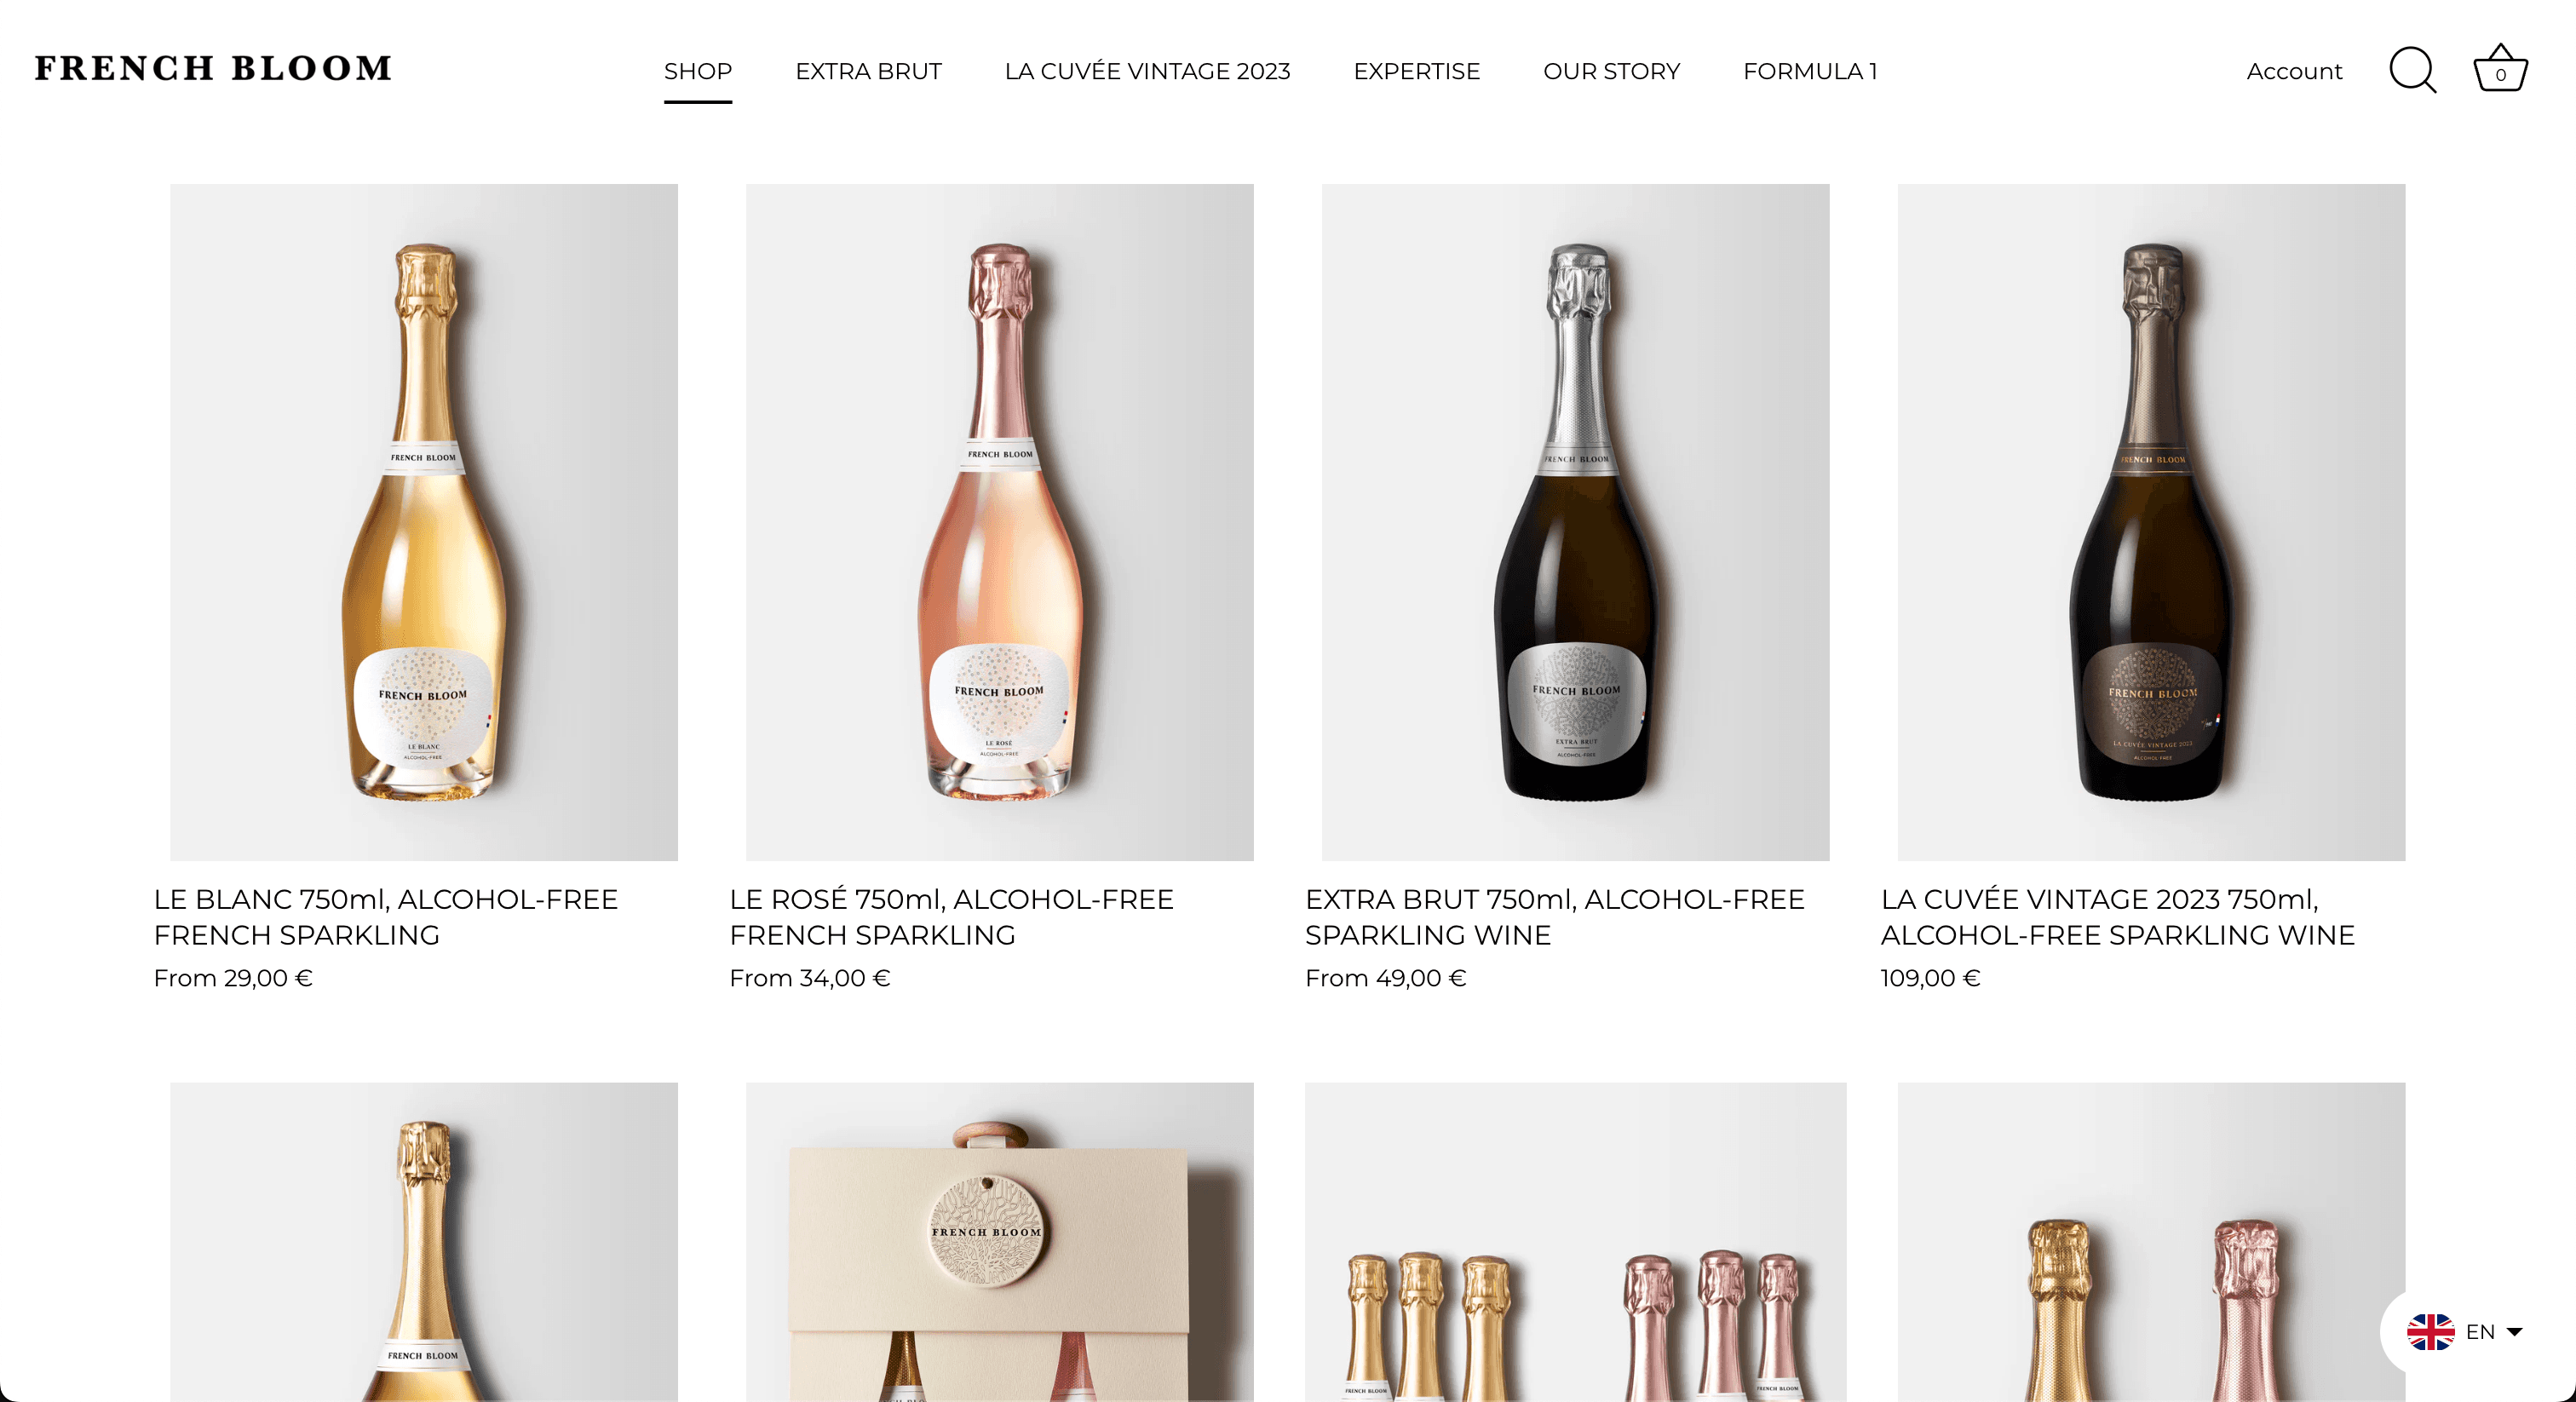Go to the Formula 1 page

(x=1810, y=72)
